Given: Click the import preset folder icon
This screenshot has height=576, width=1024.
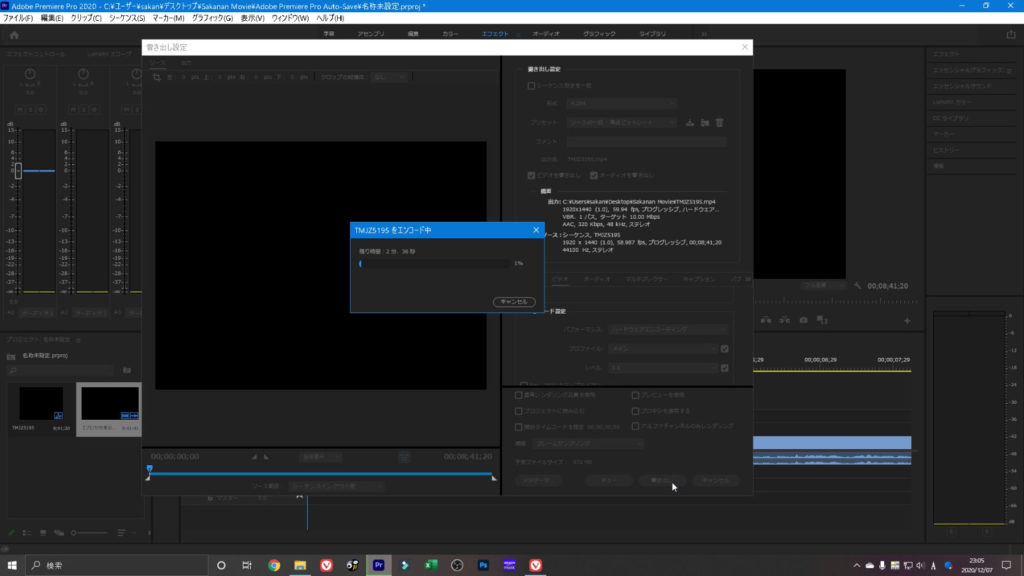Looking at the screenshot, I should point(704,122).
